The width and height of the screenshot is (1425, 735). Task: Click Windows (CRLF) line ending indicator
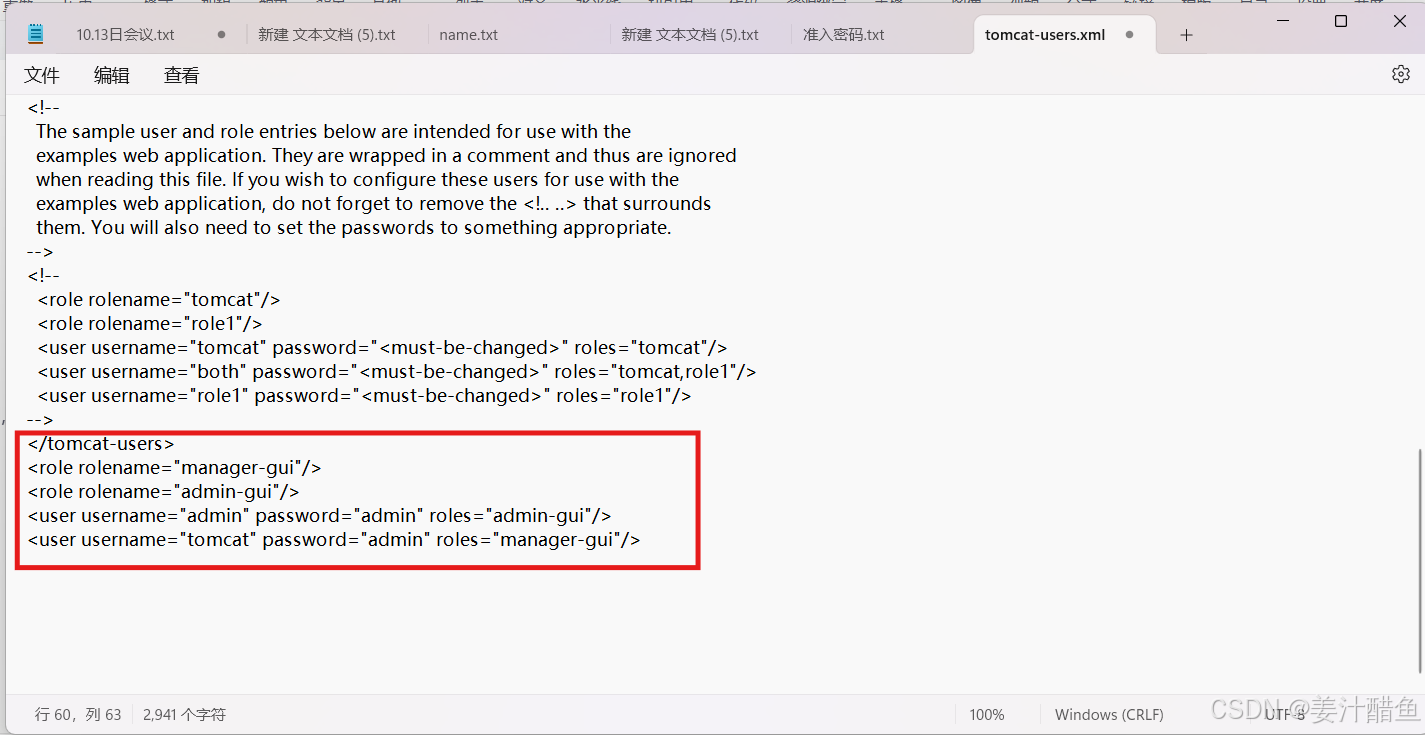pos(1109,715)
